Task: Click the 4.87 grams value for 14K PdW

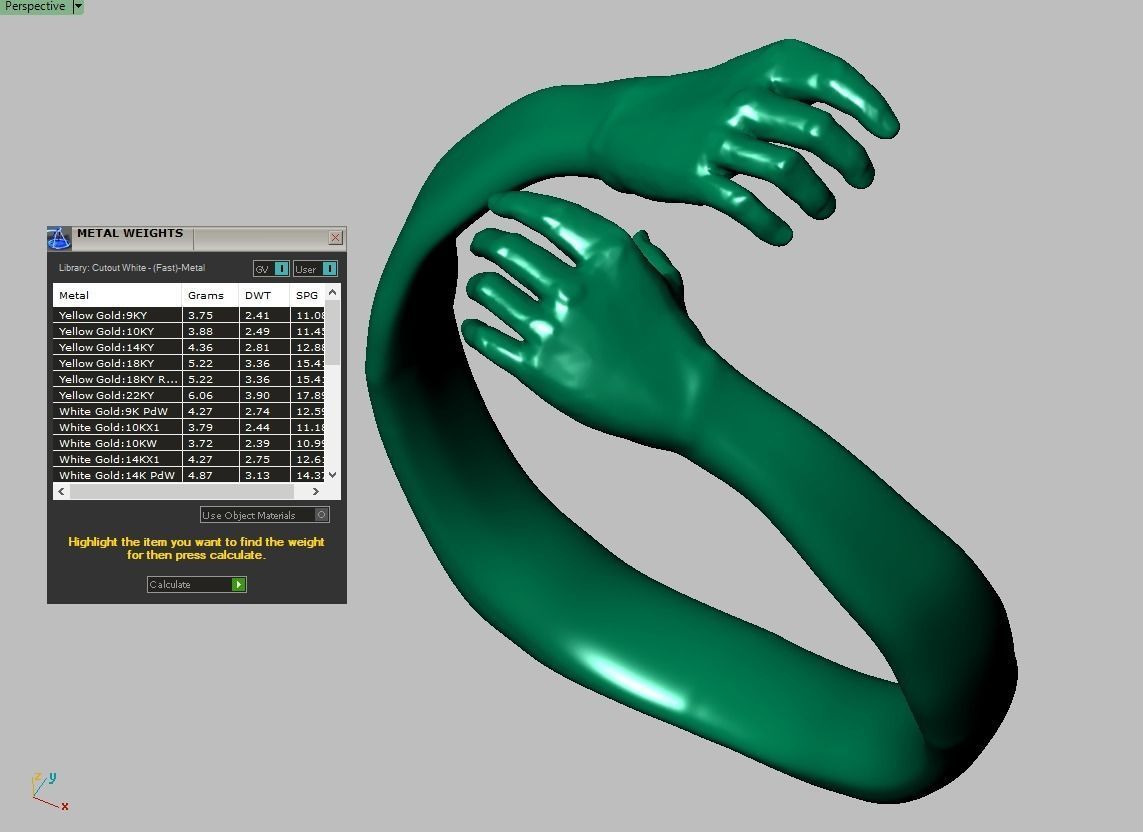Action: (x=200, y=475)
